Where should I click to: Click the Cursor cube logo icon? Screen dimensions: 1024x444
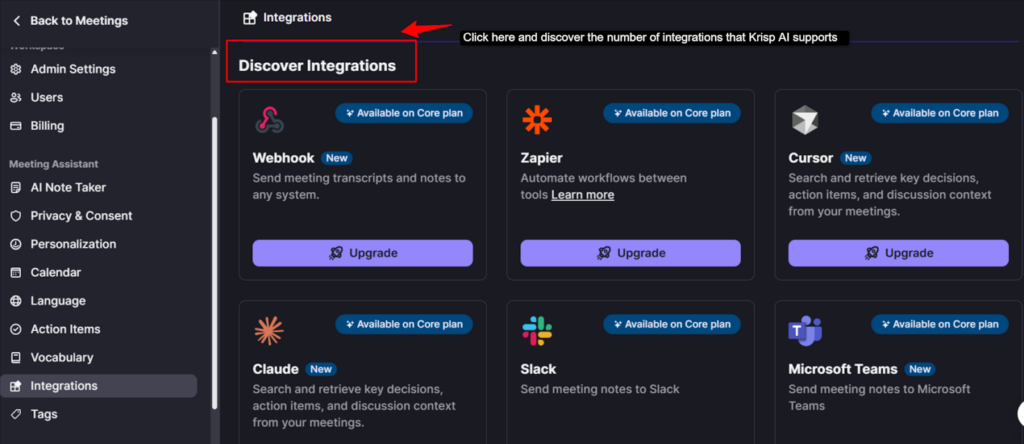(805, 121)
